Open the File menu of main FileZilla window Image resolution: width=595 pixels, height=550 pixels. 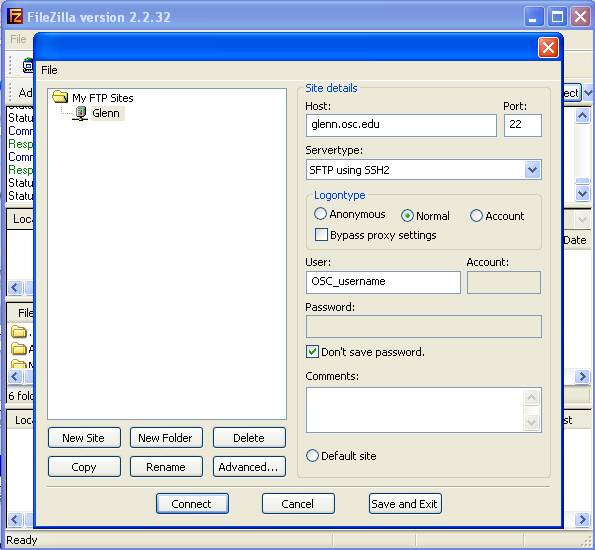click(18, 39)
